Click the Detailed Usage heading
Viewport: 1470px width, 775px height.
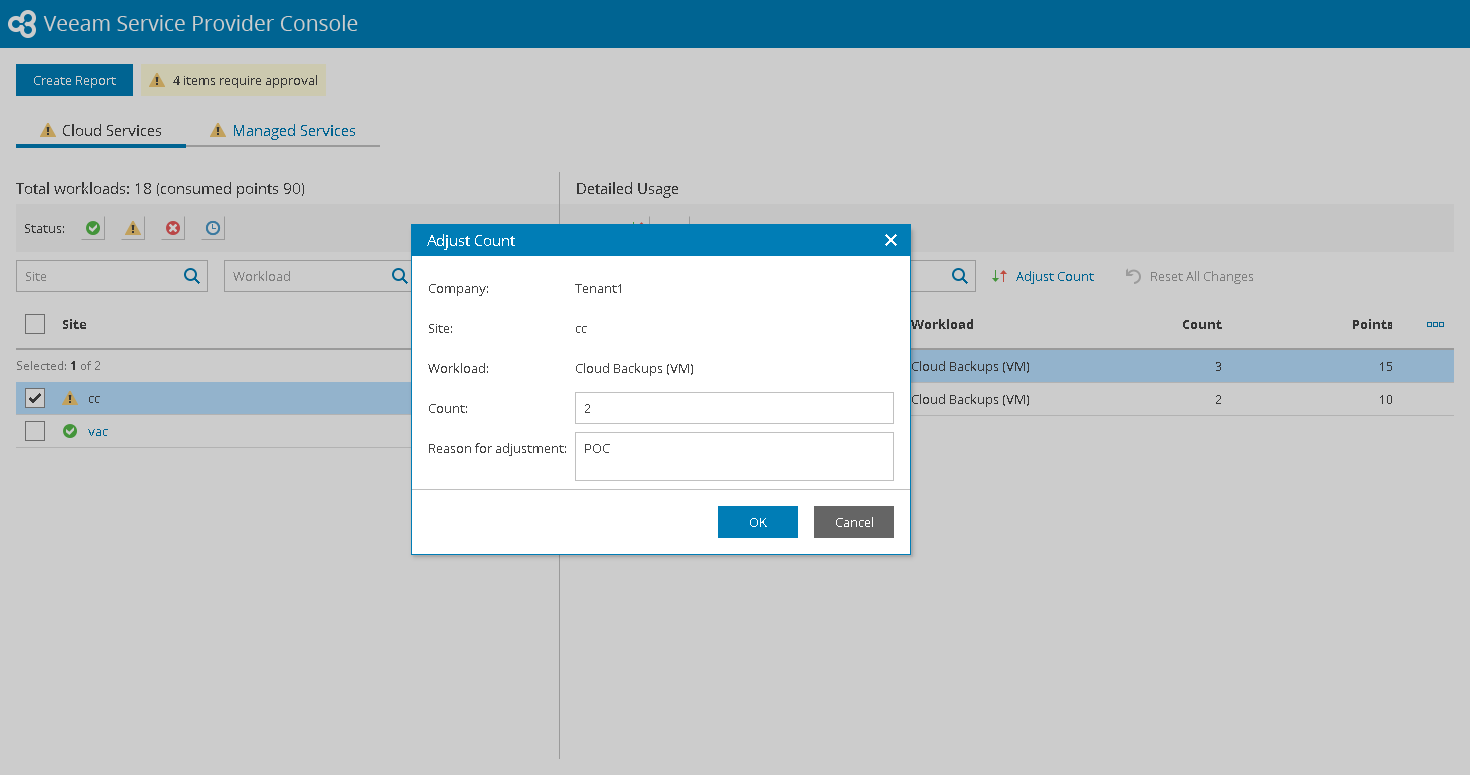627,188
